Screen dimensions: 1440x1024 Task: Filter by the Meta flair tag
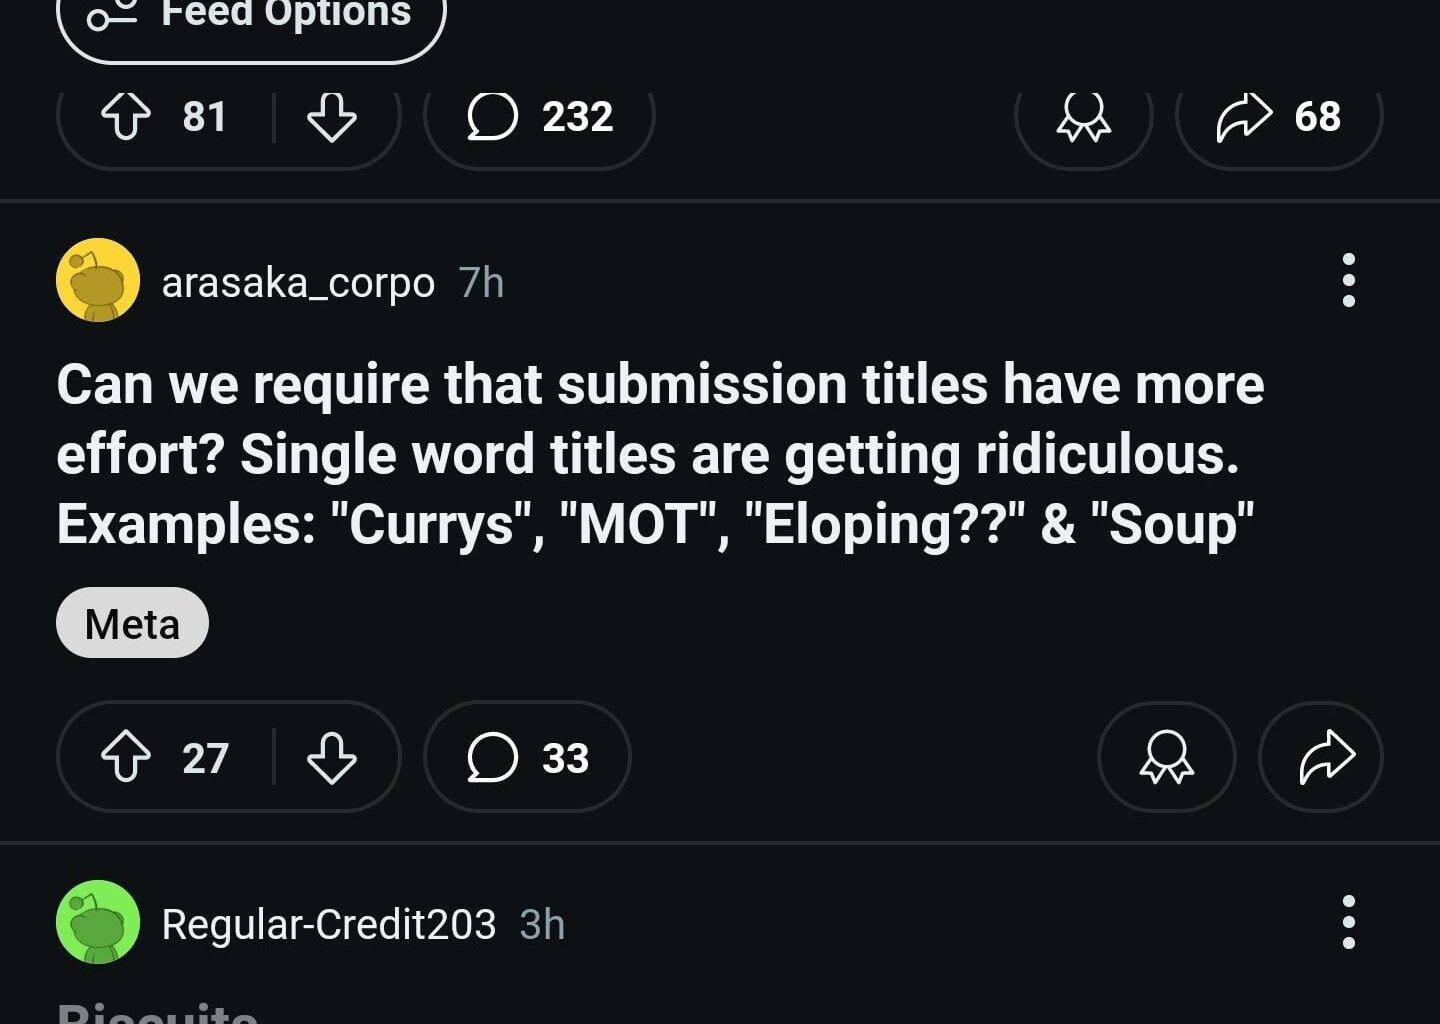click(132, 623)
